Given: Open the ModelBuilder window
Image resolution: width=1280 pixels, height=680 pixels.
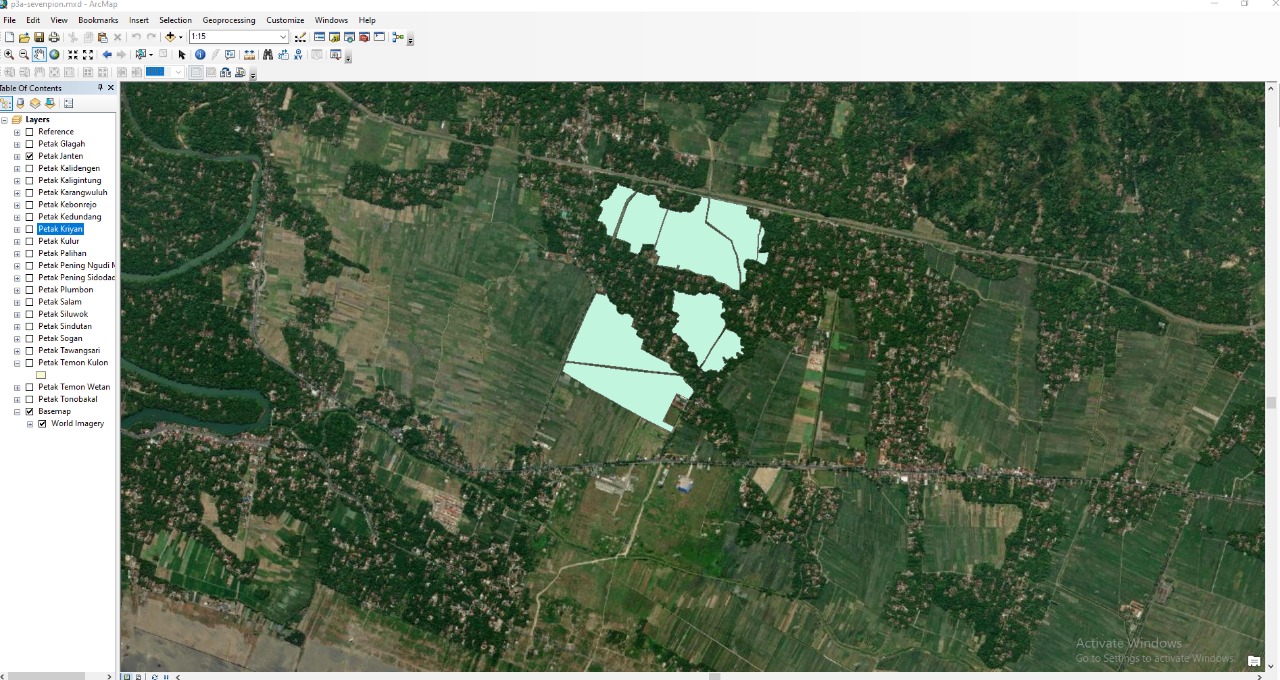Looking at the screenshot, I should (x=398, y=37).
